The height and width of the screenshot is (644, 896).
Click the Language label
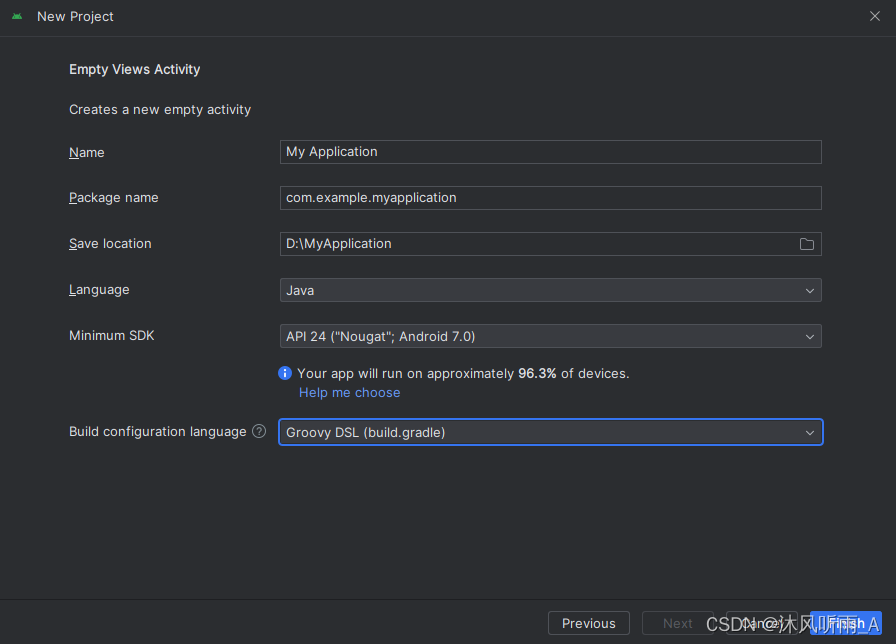tap(99, 290)
